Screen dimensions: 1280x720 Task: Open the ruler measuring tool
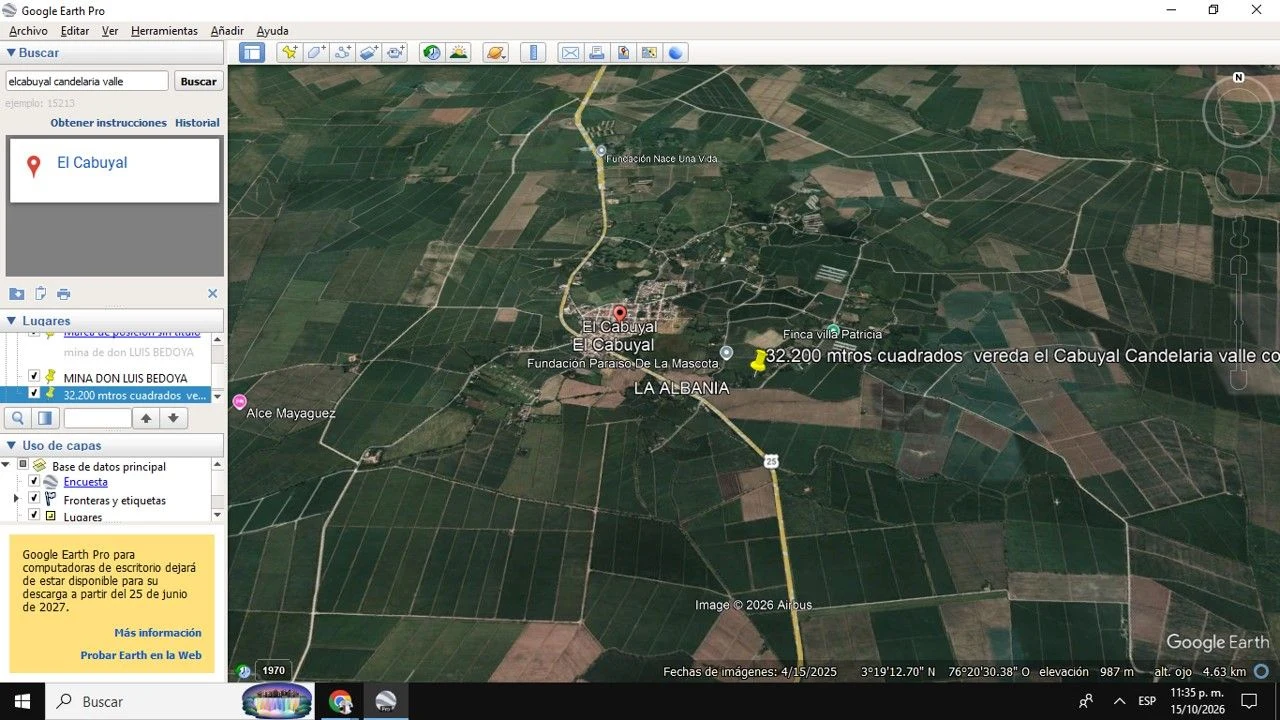(533, 52)
